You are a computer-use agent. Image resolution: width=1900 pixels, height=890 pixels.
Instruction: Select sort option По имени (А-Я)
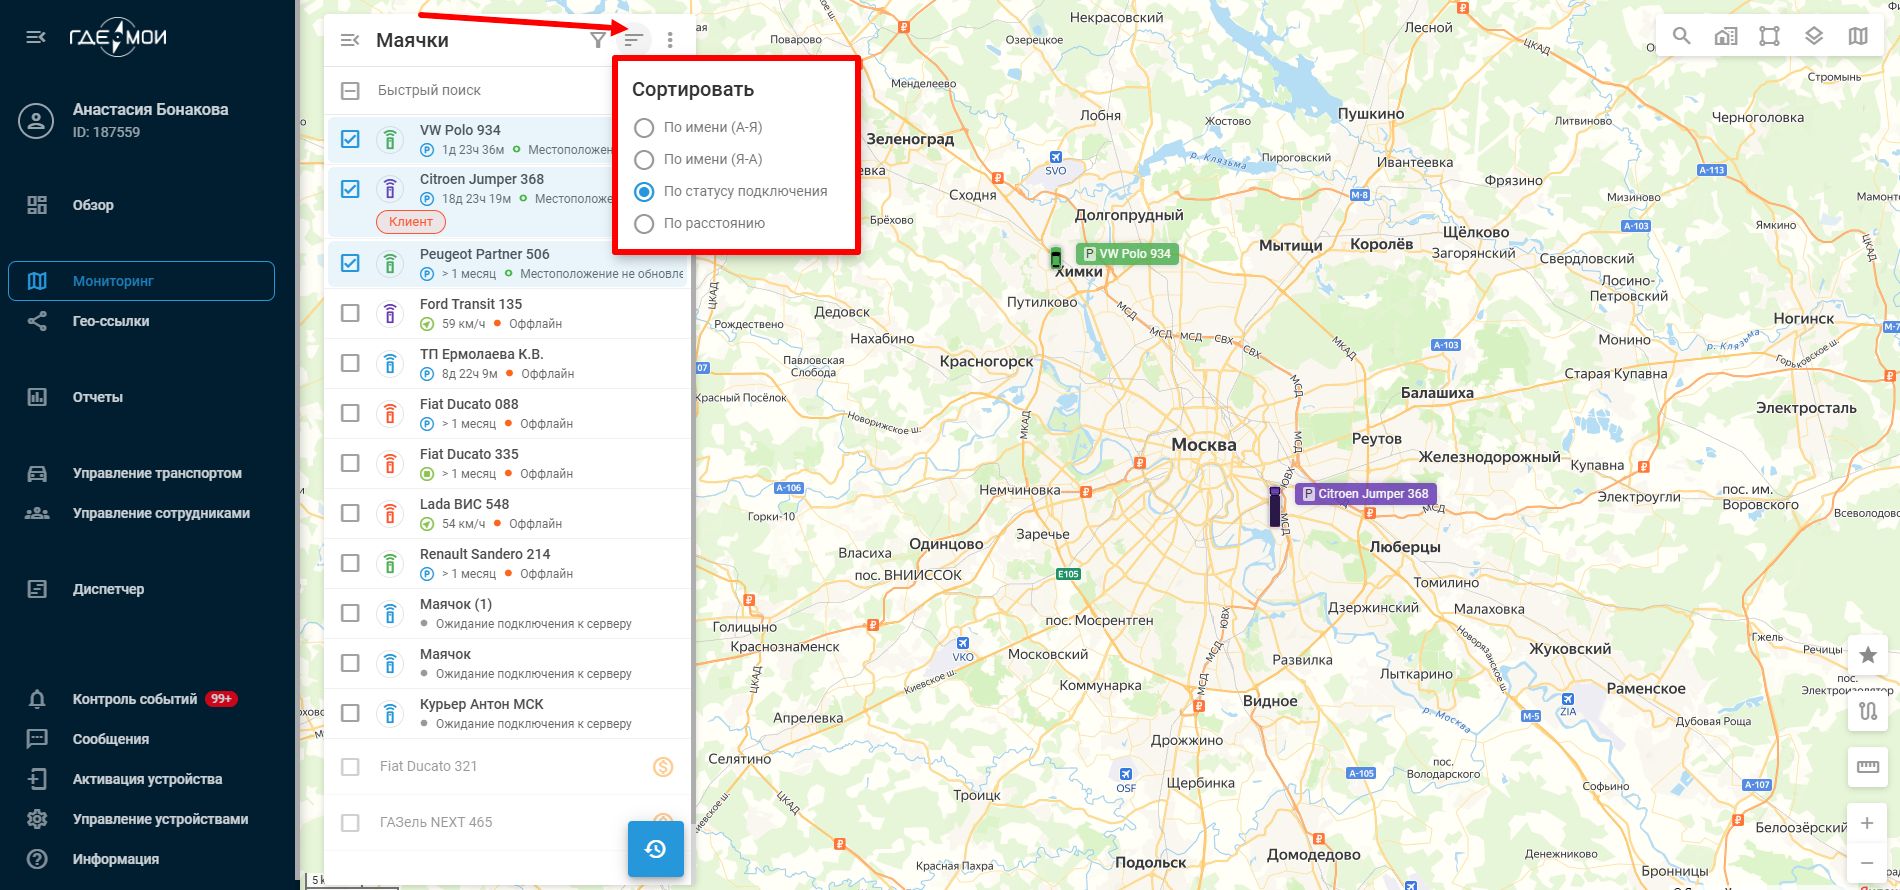click(644, 128)
